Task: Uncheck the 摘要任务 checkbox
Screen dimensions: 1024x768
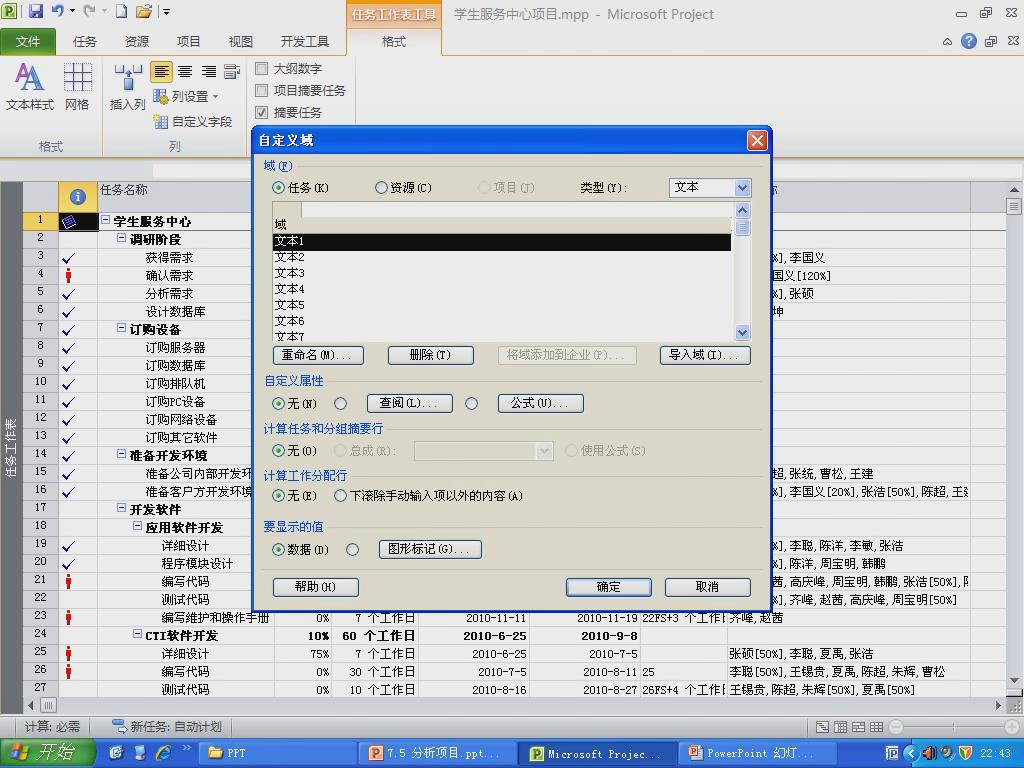Action: [261, 112]
